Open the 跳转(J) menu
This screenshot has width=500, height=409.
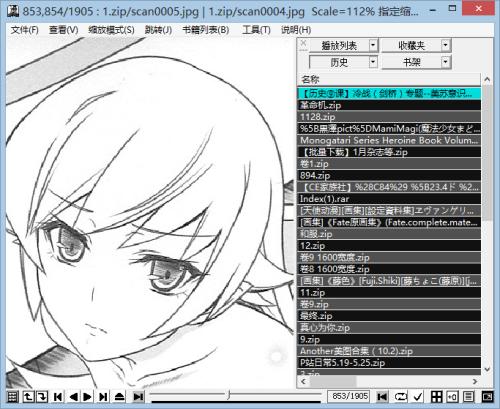[x=158, y=30]
